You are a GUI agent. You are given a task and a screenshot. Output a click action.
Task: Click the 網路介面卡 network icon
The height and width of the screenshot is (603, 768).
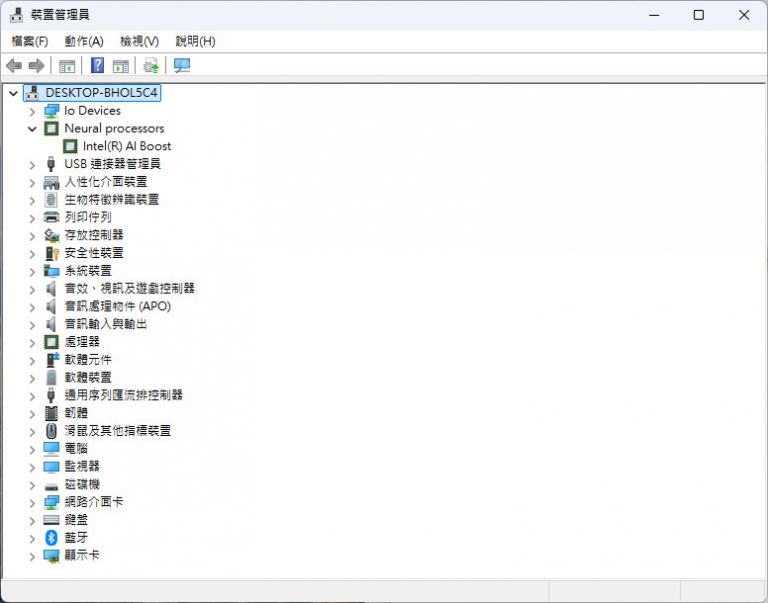click(x=51, y=502)
